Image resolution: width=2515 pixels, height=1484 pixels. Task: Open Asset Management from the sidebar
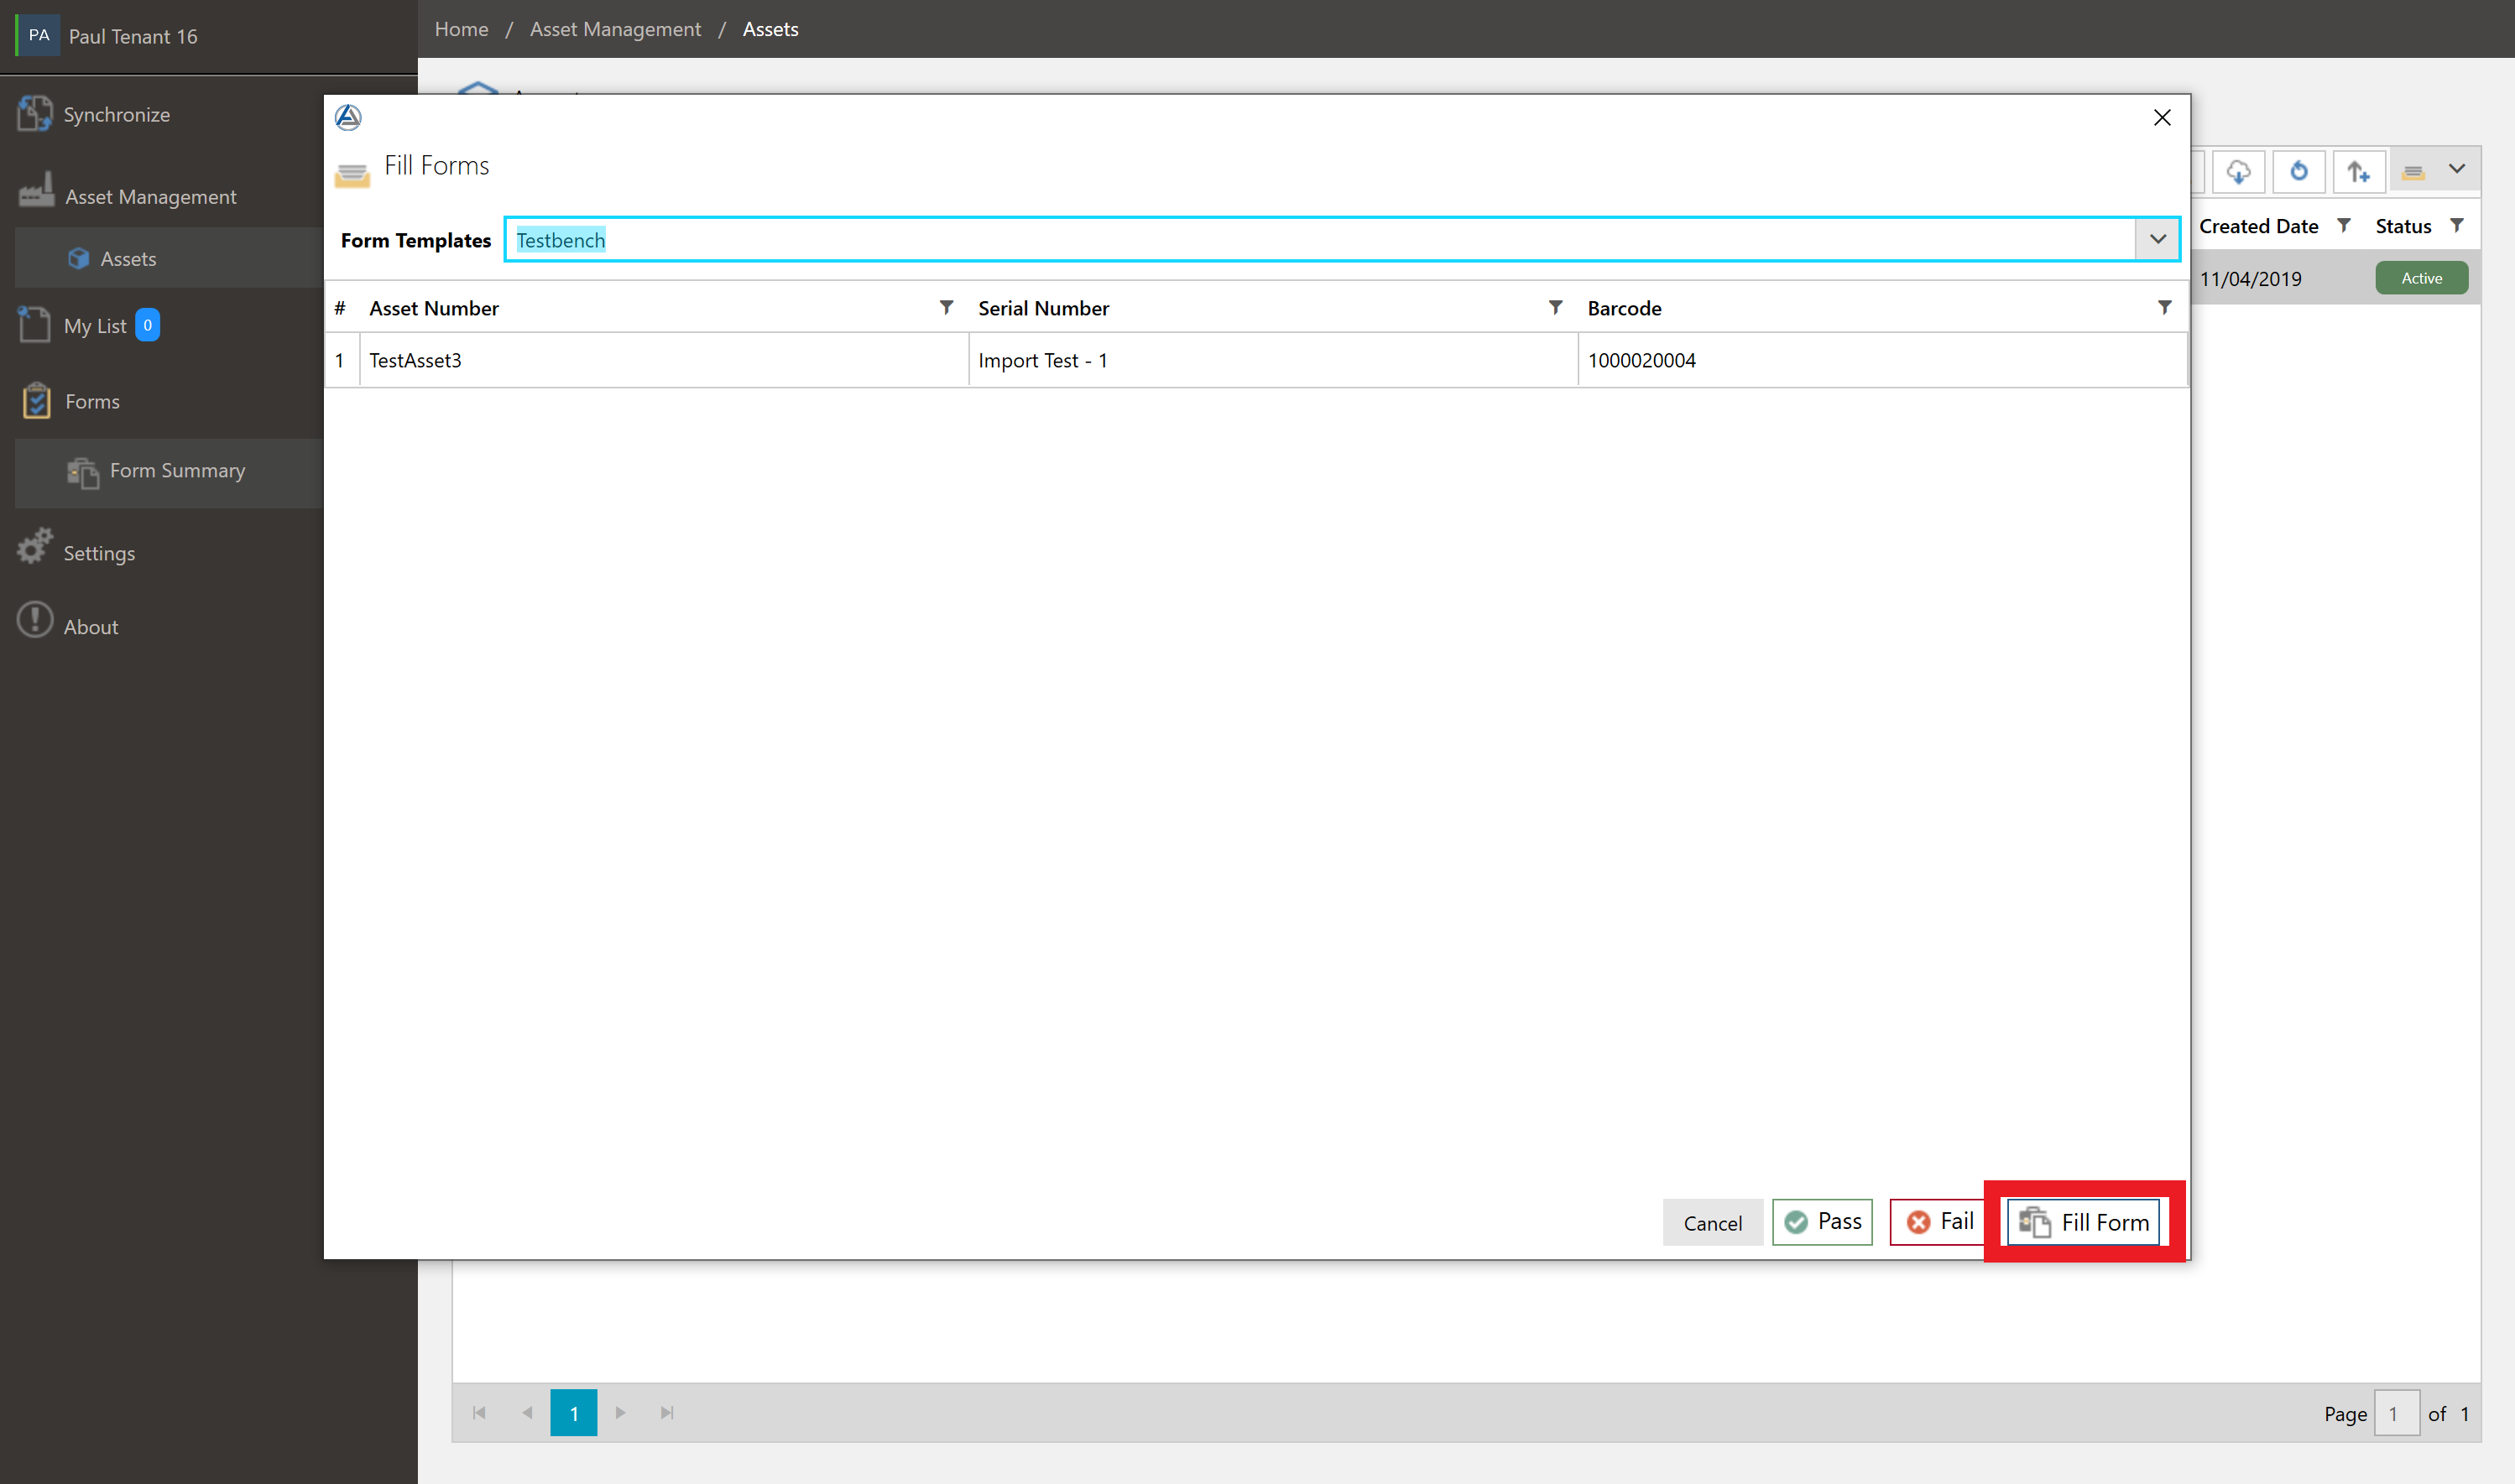tap(150, 197)
